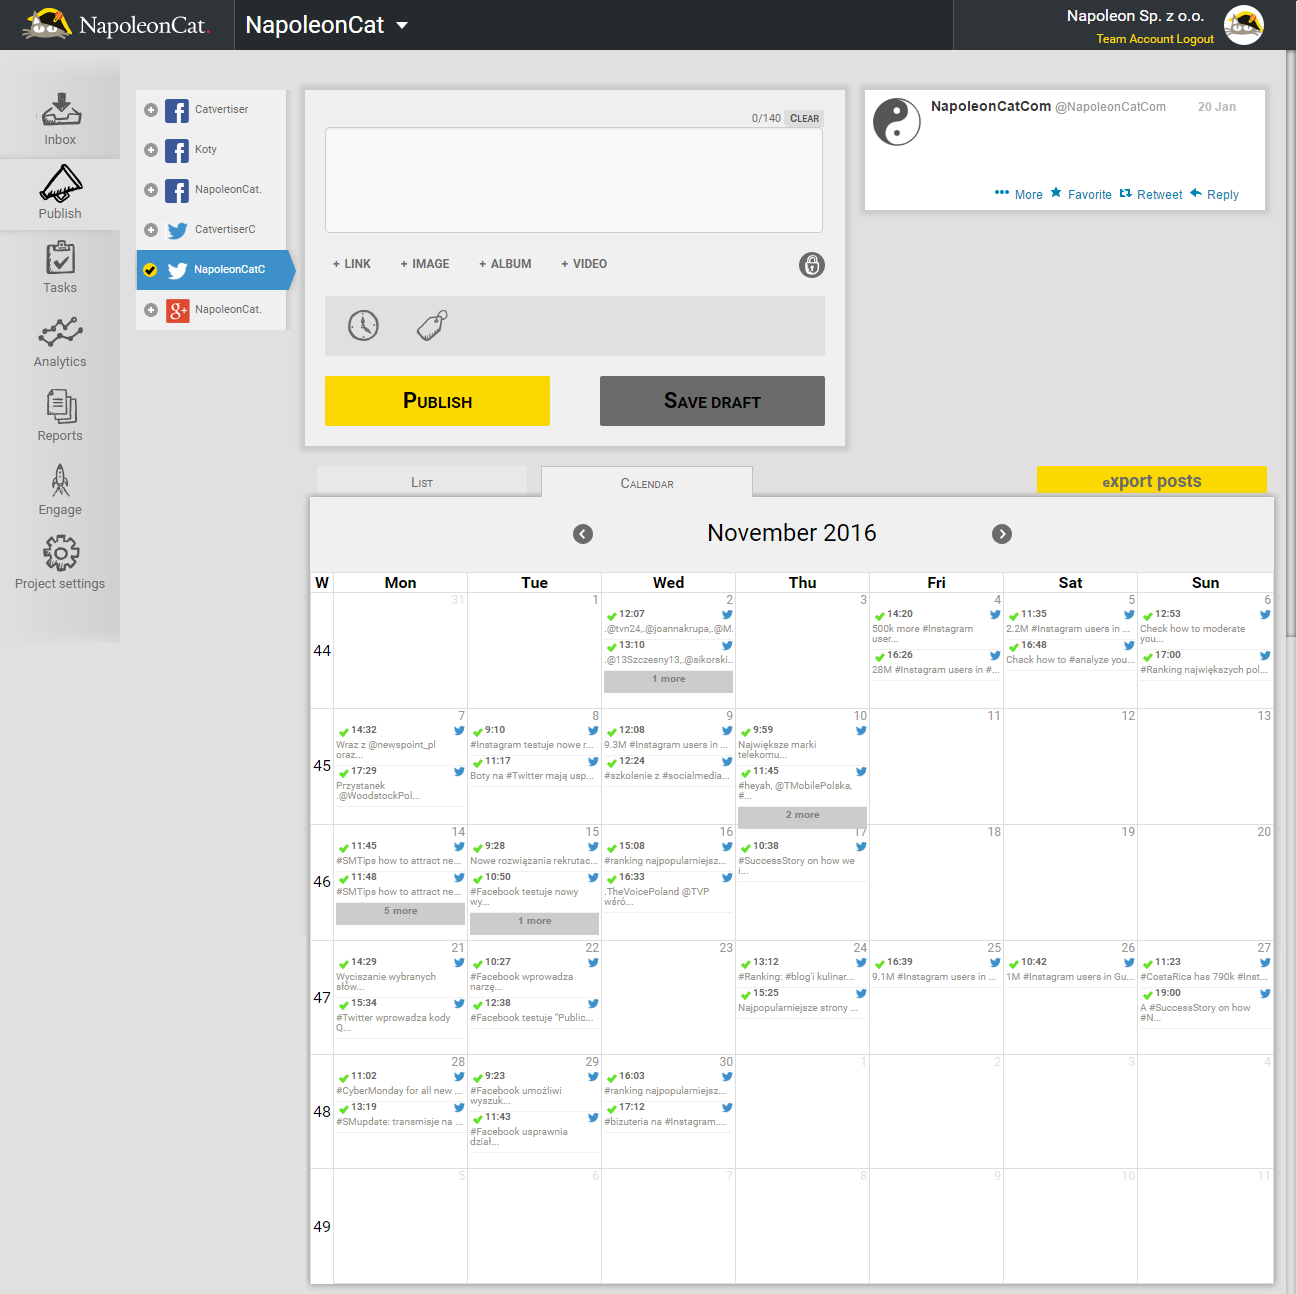Open the 16:03 post on November 30
The image size is (1297, 1294).
[x=668, y=1083]
